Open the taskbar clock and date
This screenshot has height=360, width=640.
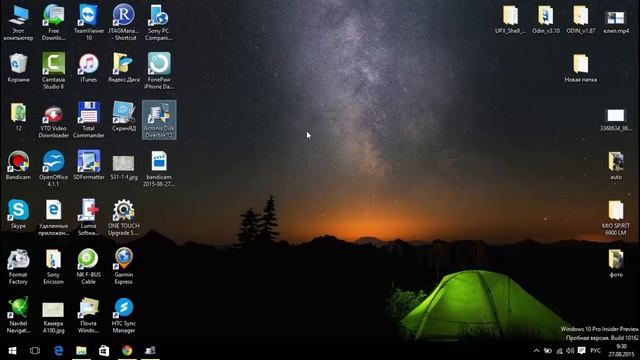coord(621,351)
